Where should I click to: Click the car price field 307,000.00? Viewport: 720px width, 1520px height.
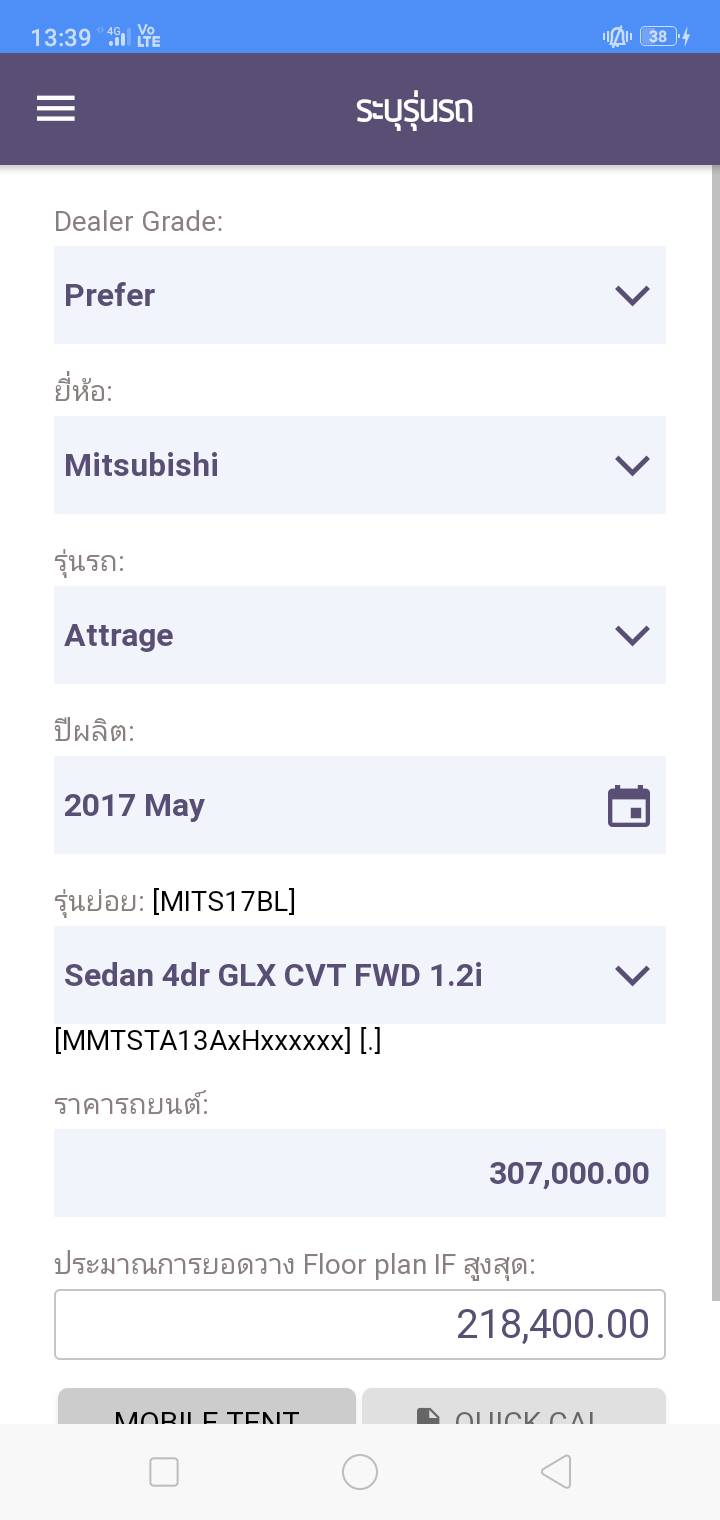tap(360, 1173)
